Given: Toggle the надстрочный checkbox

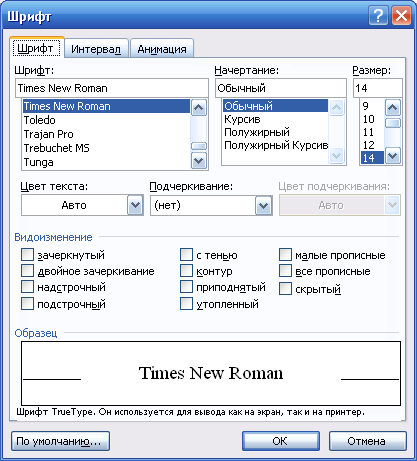Looking at the screenshot, I should (27, 287).
